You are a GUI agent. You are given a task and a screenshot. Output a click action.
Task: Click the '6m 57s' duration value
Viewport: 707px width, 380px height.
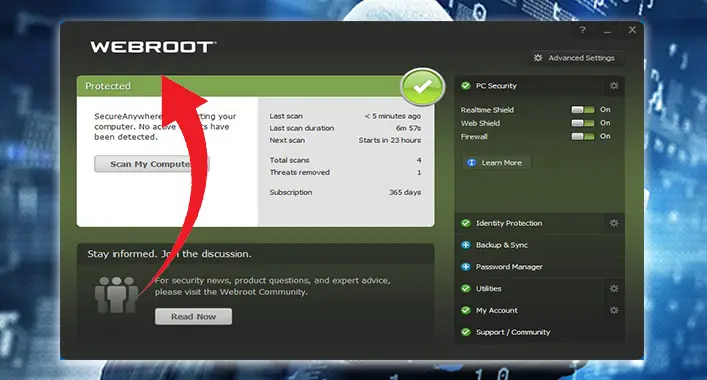coord(409,128)
